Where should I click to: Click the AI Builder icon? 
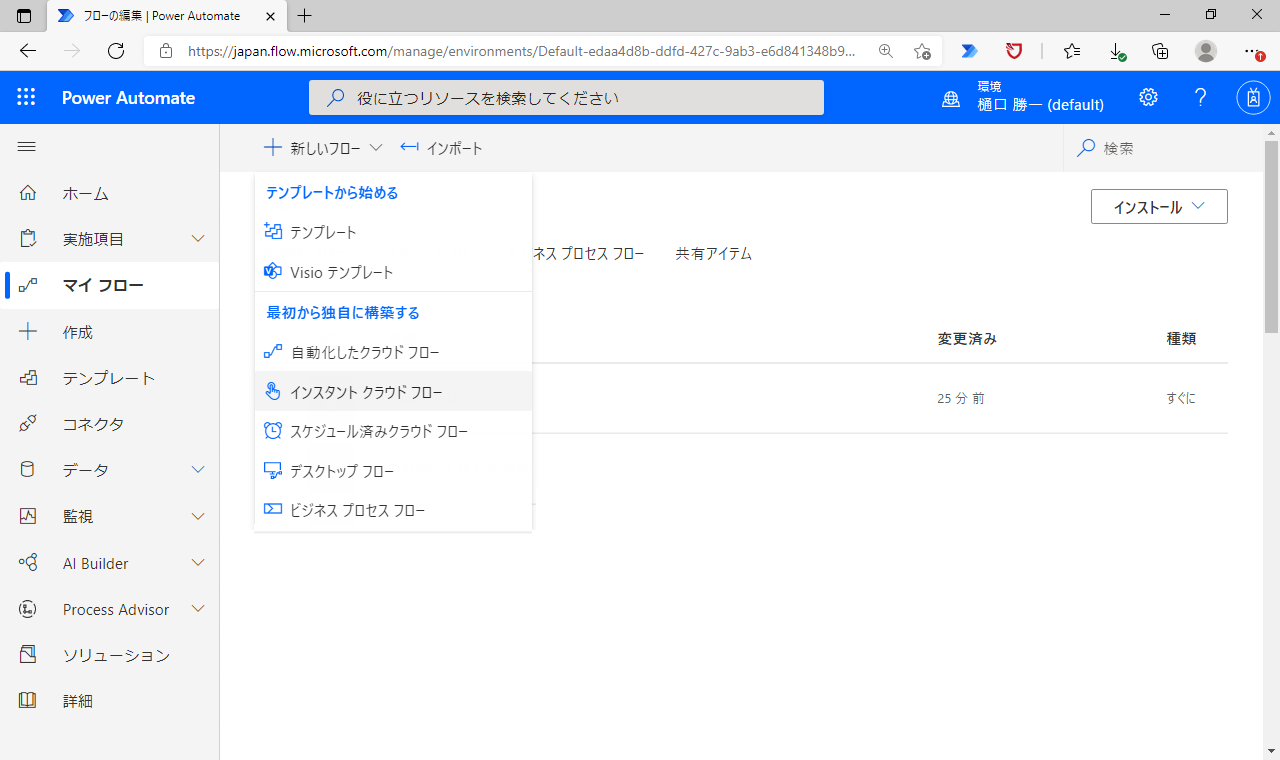28,563
